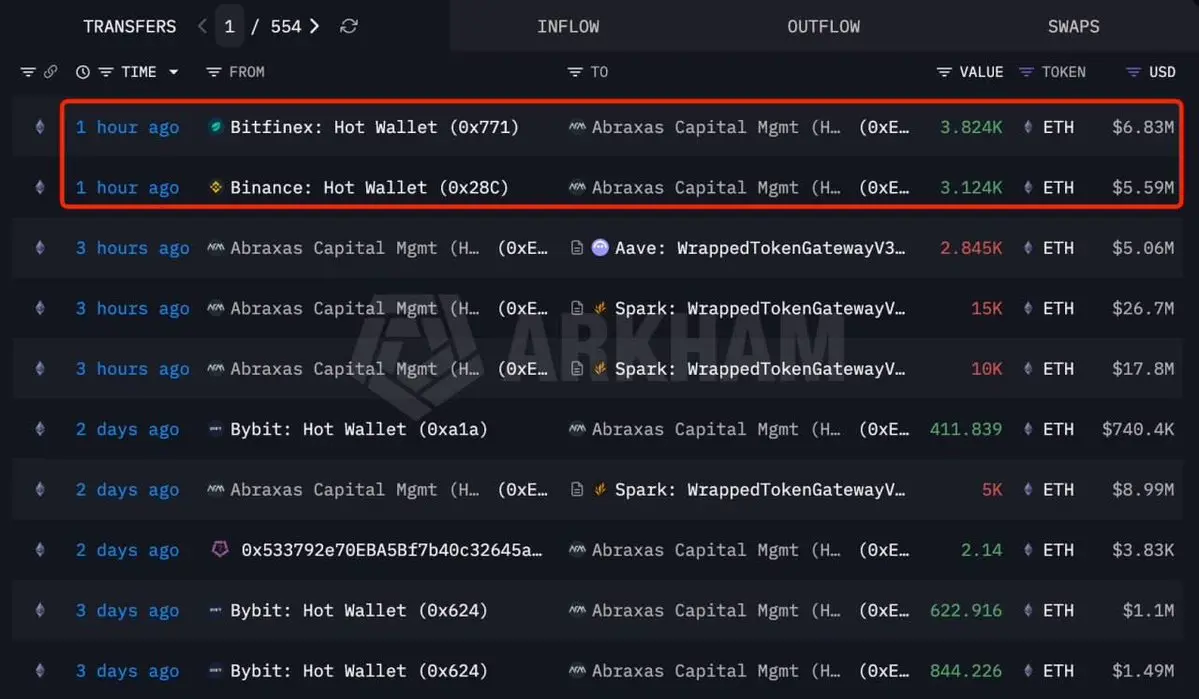Click the 844.226 ETH value
This screenshot has height=699, width=1199.
[966, 671]
